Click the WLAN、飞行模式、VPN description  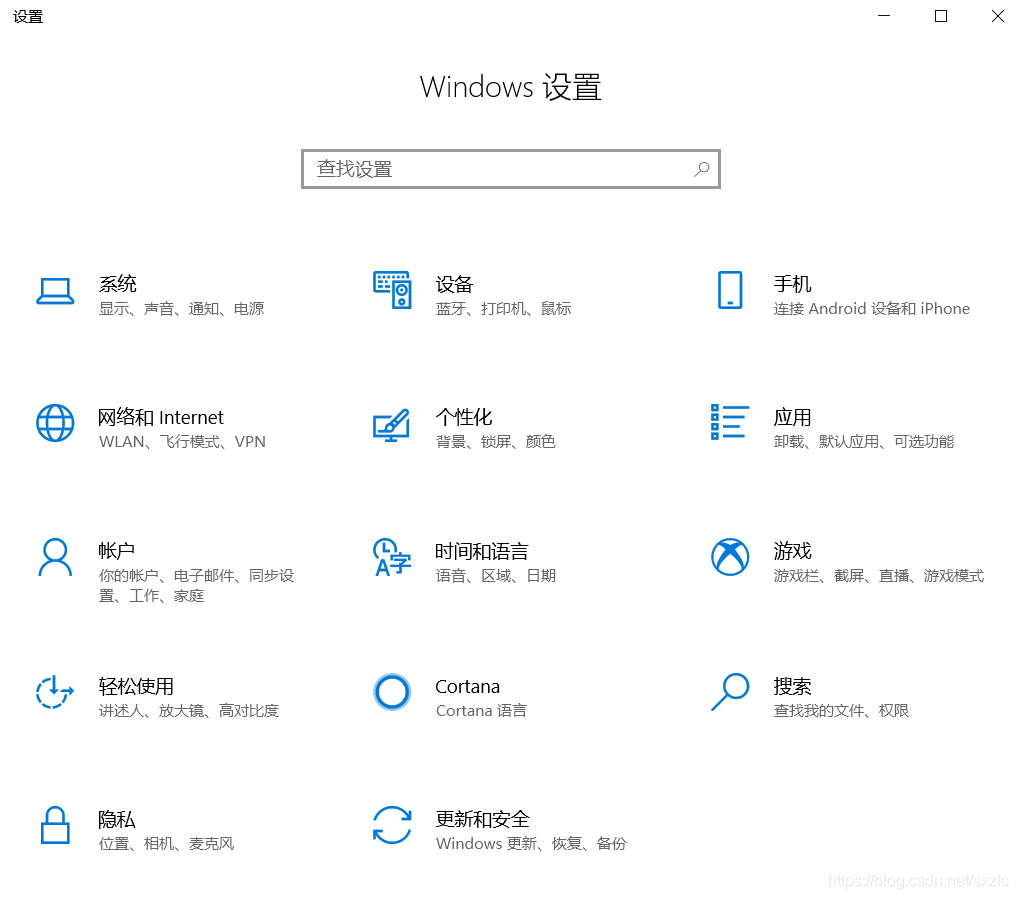pyautogui.click(x=182, y=442)
